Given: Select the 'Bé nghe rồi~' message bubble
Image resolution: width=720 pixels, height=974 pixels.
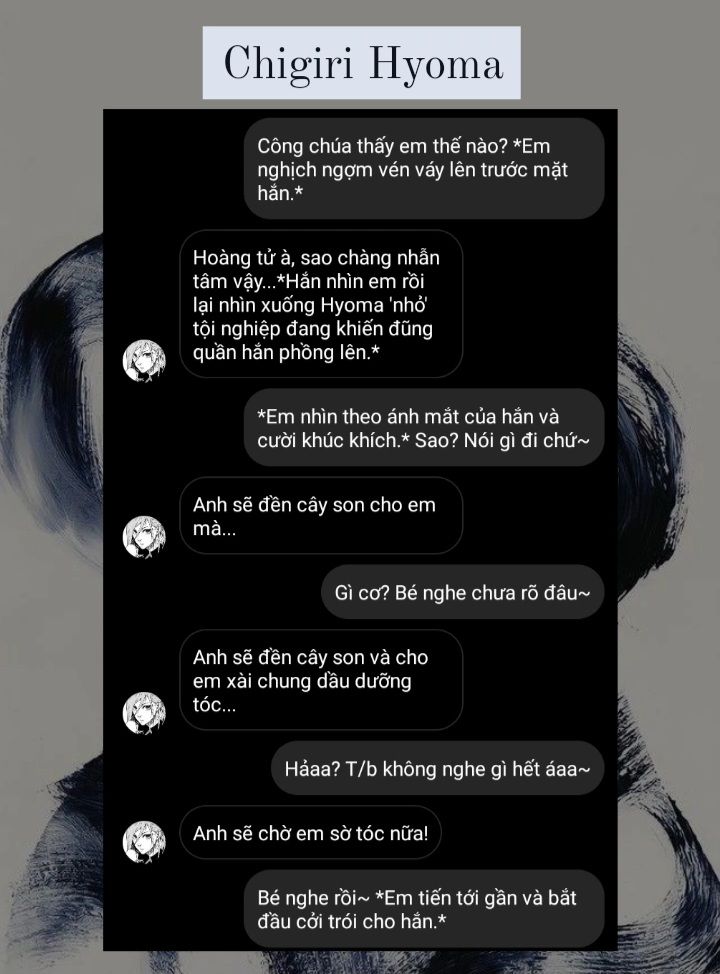Looking at the screenshot, I should pos(424,909).
